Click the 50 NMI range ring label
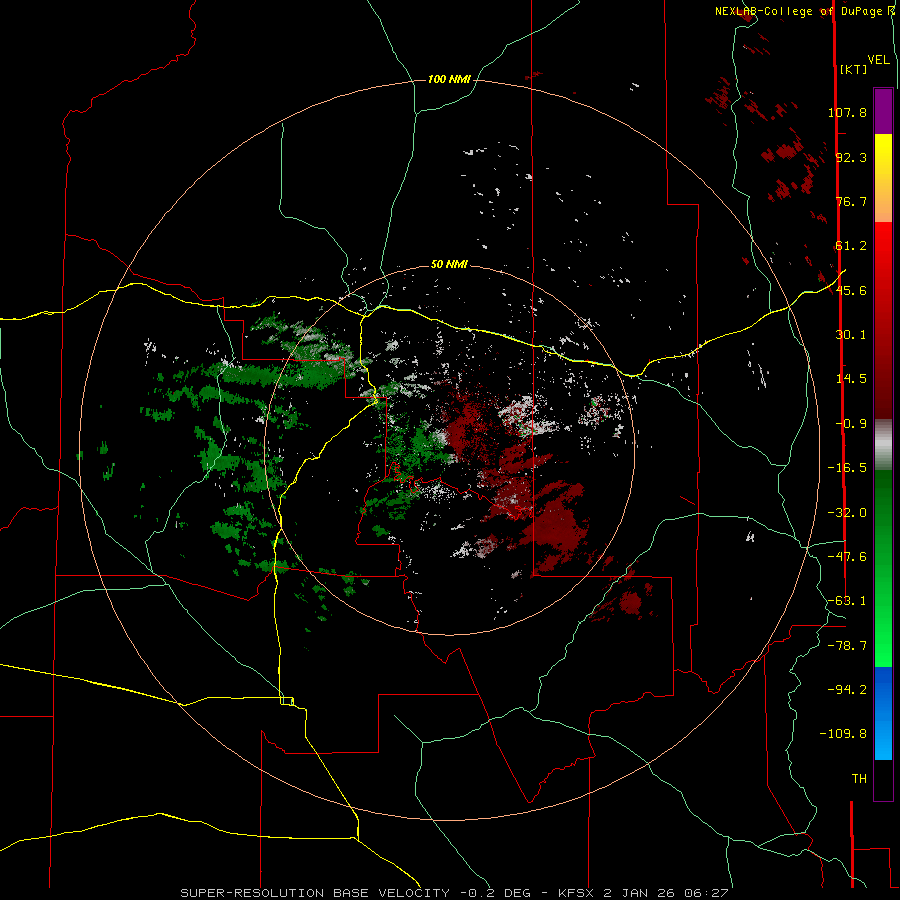 [449, 265]
